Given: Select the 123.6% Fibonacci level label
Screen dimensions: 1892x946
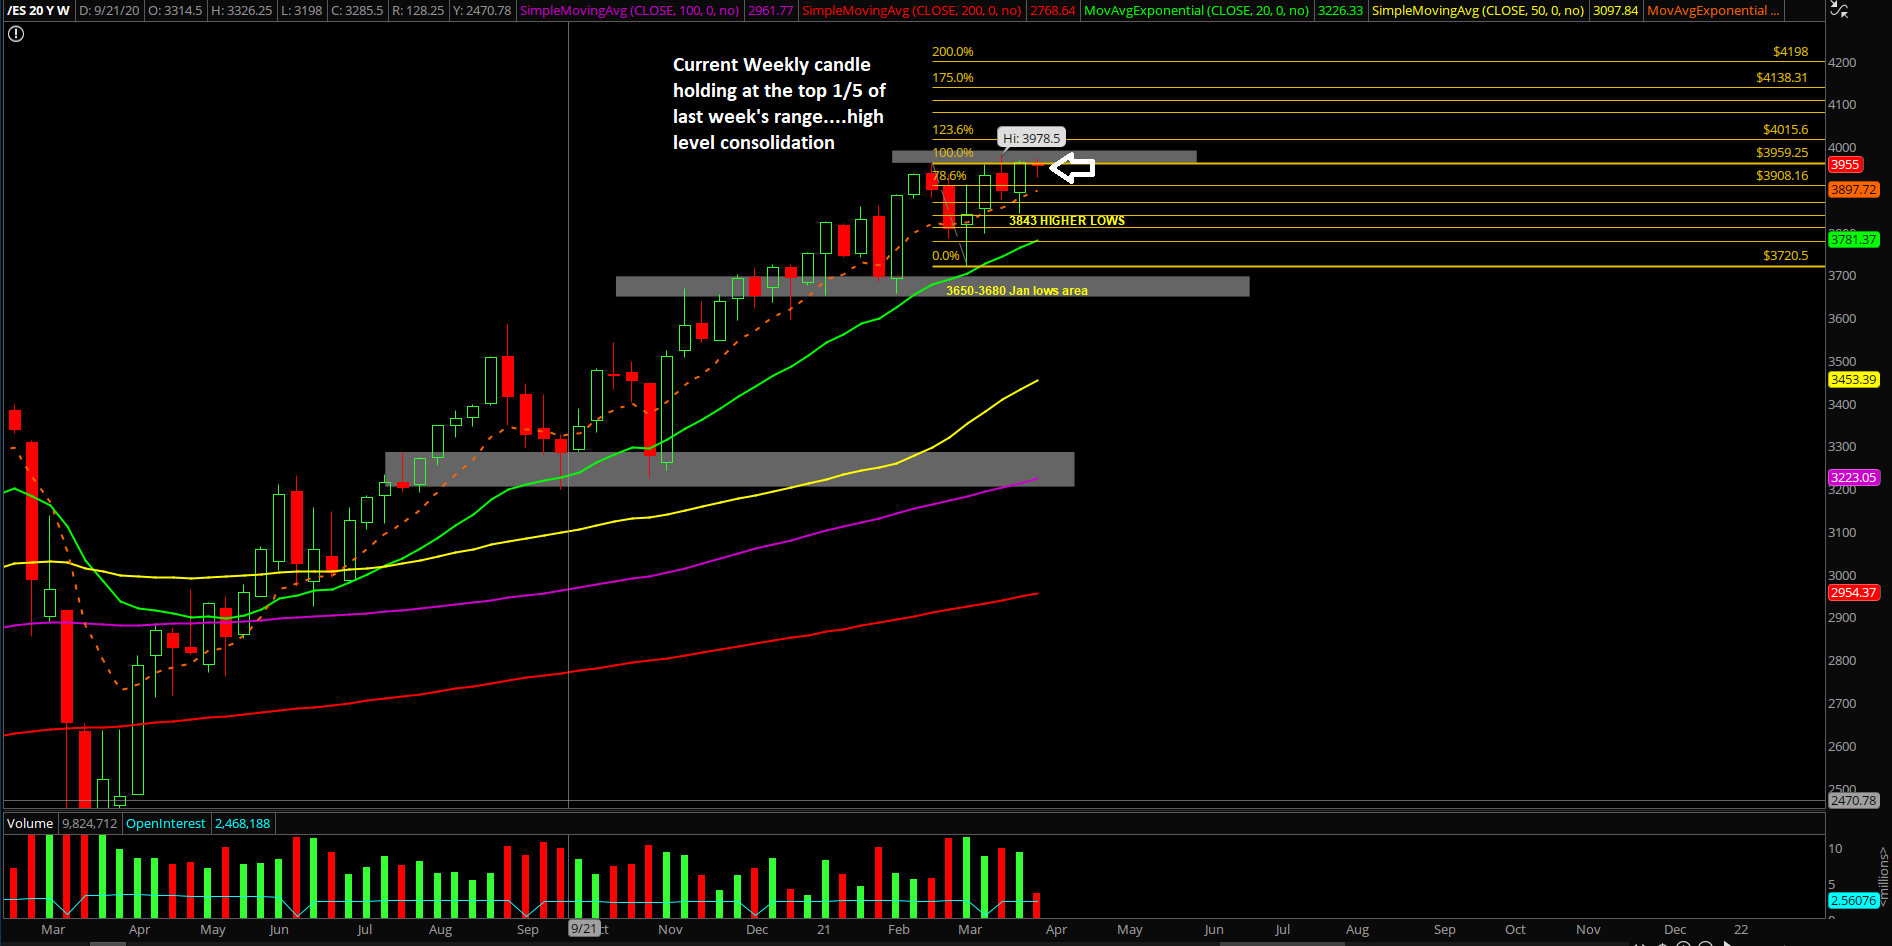Looking at the screenshot, I should click(x=952, y=129).
